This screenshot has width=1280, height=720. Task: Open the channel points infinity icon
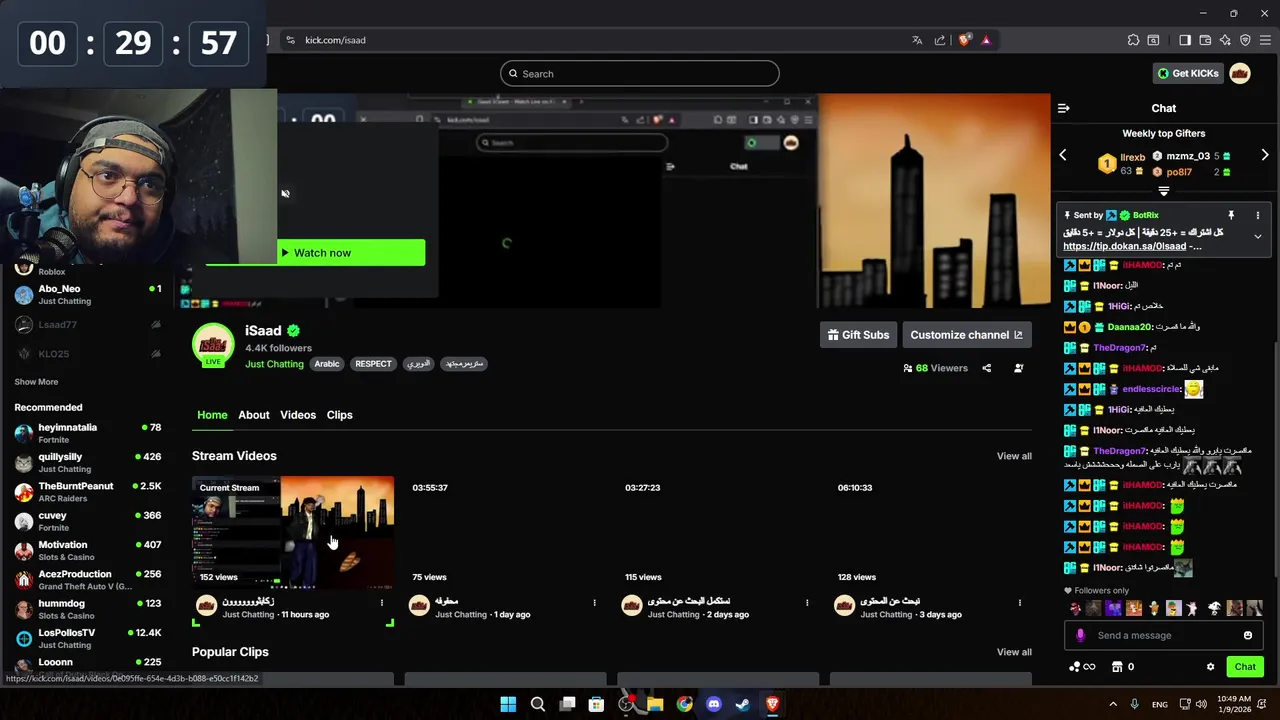coord(1082,667)
